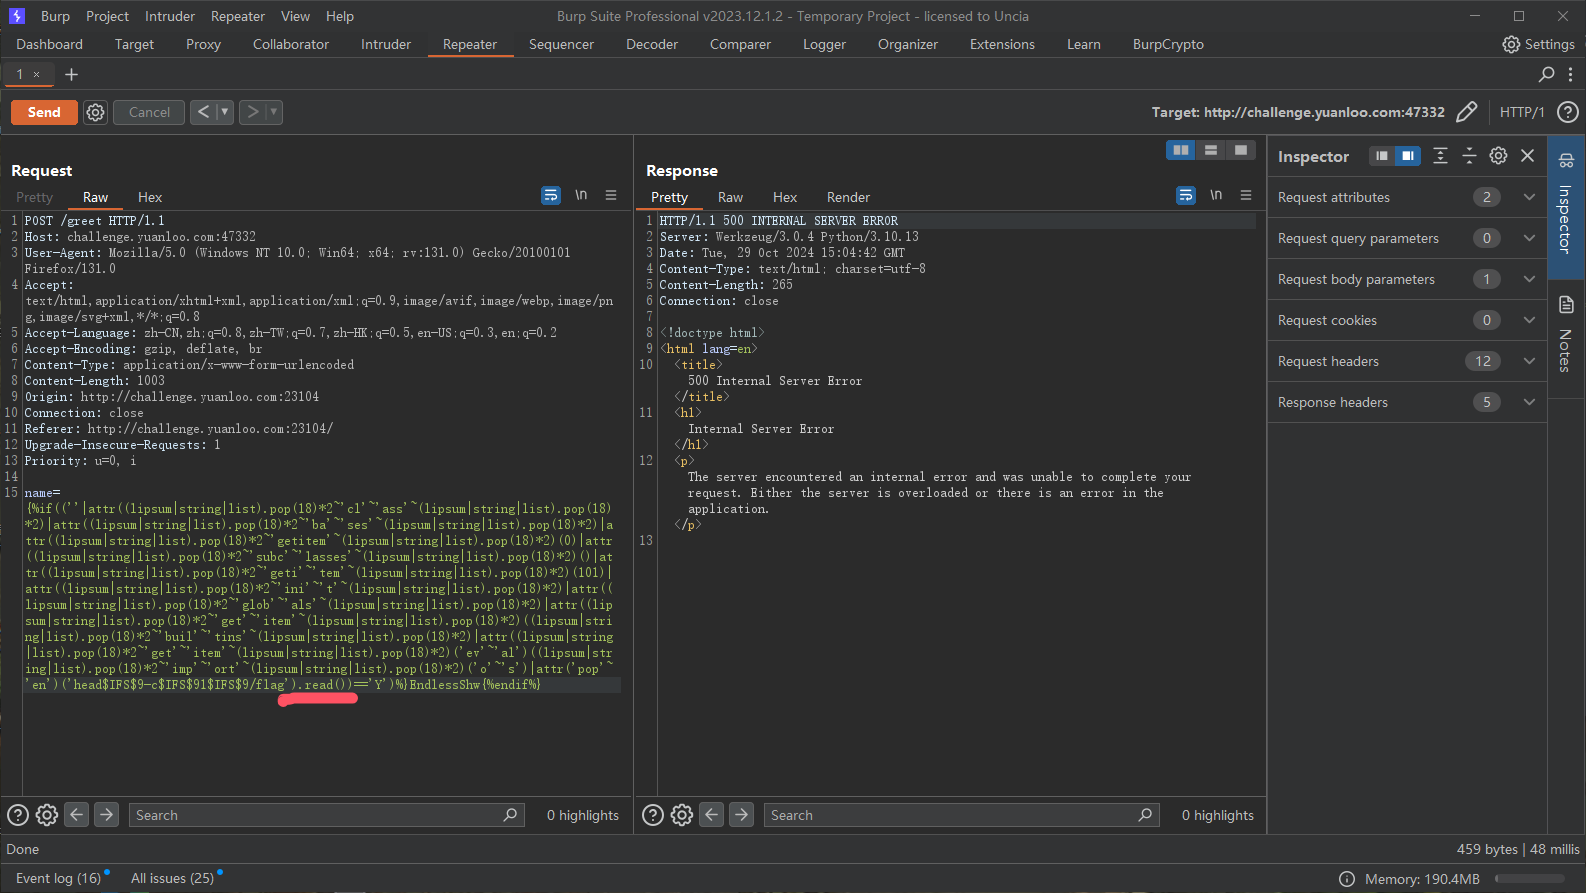Dock Inspector panel to the left layout
The image size is (1586, 893).
click(x=1382, y=156)
